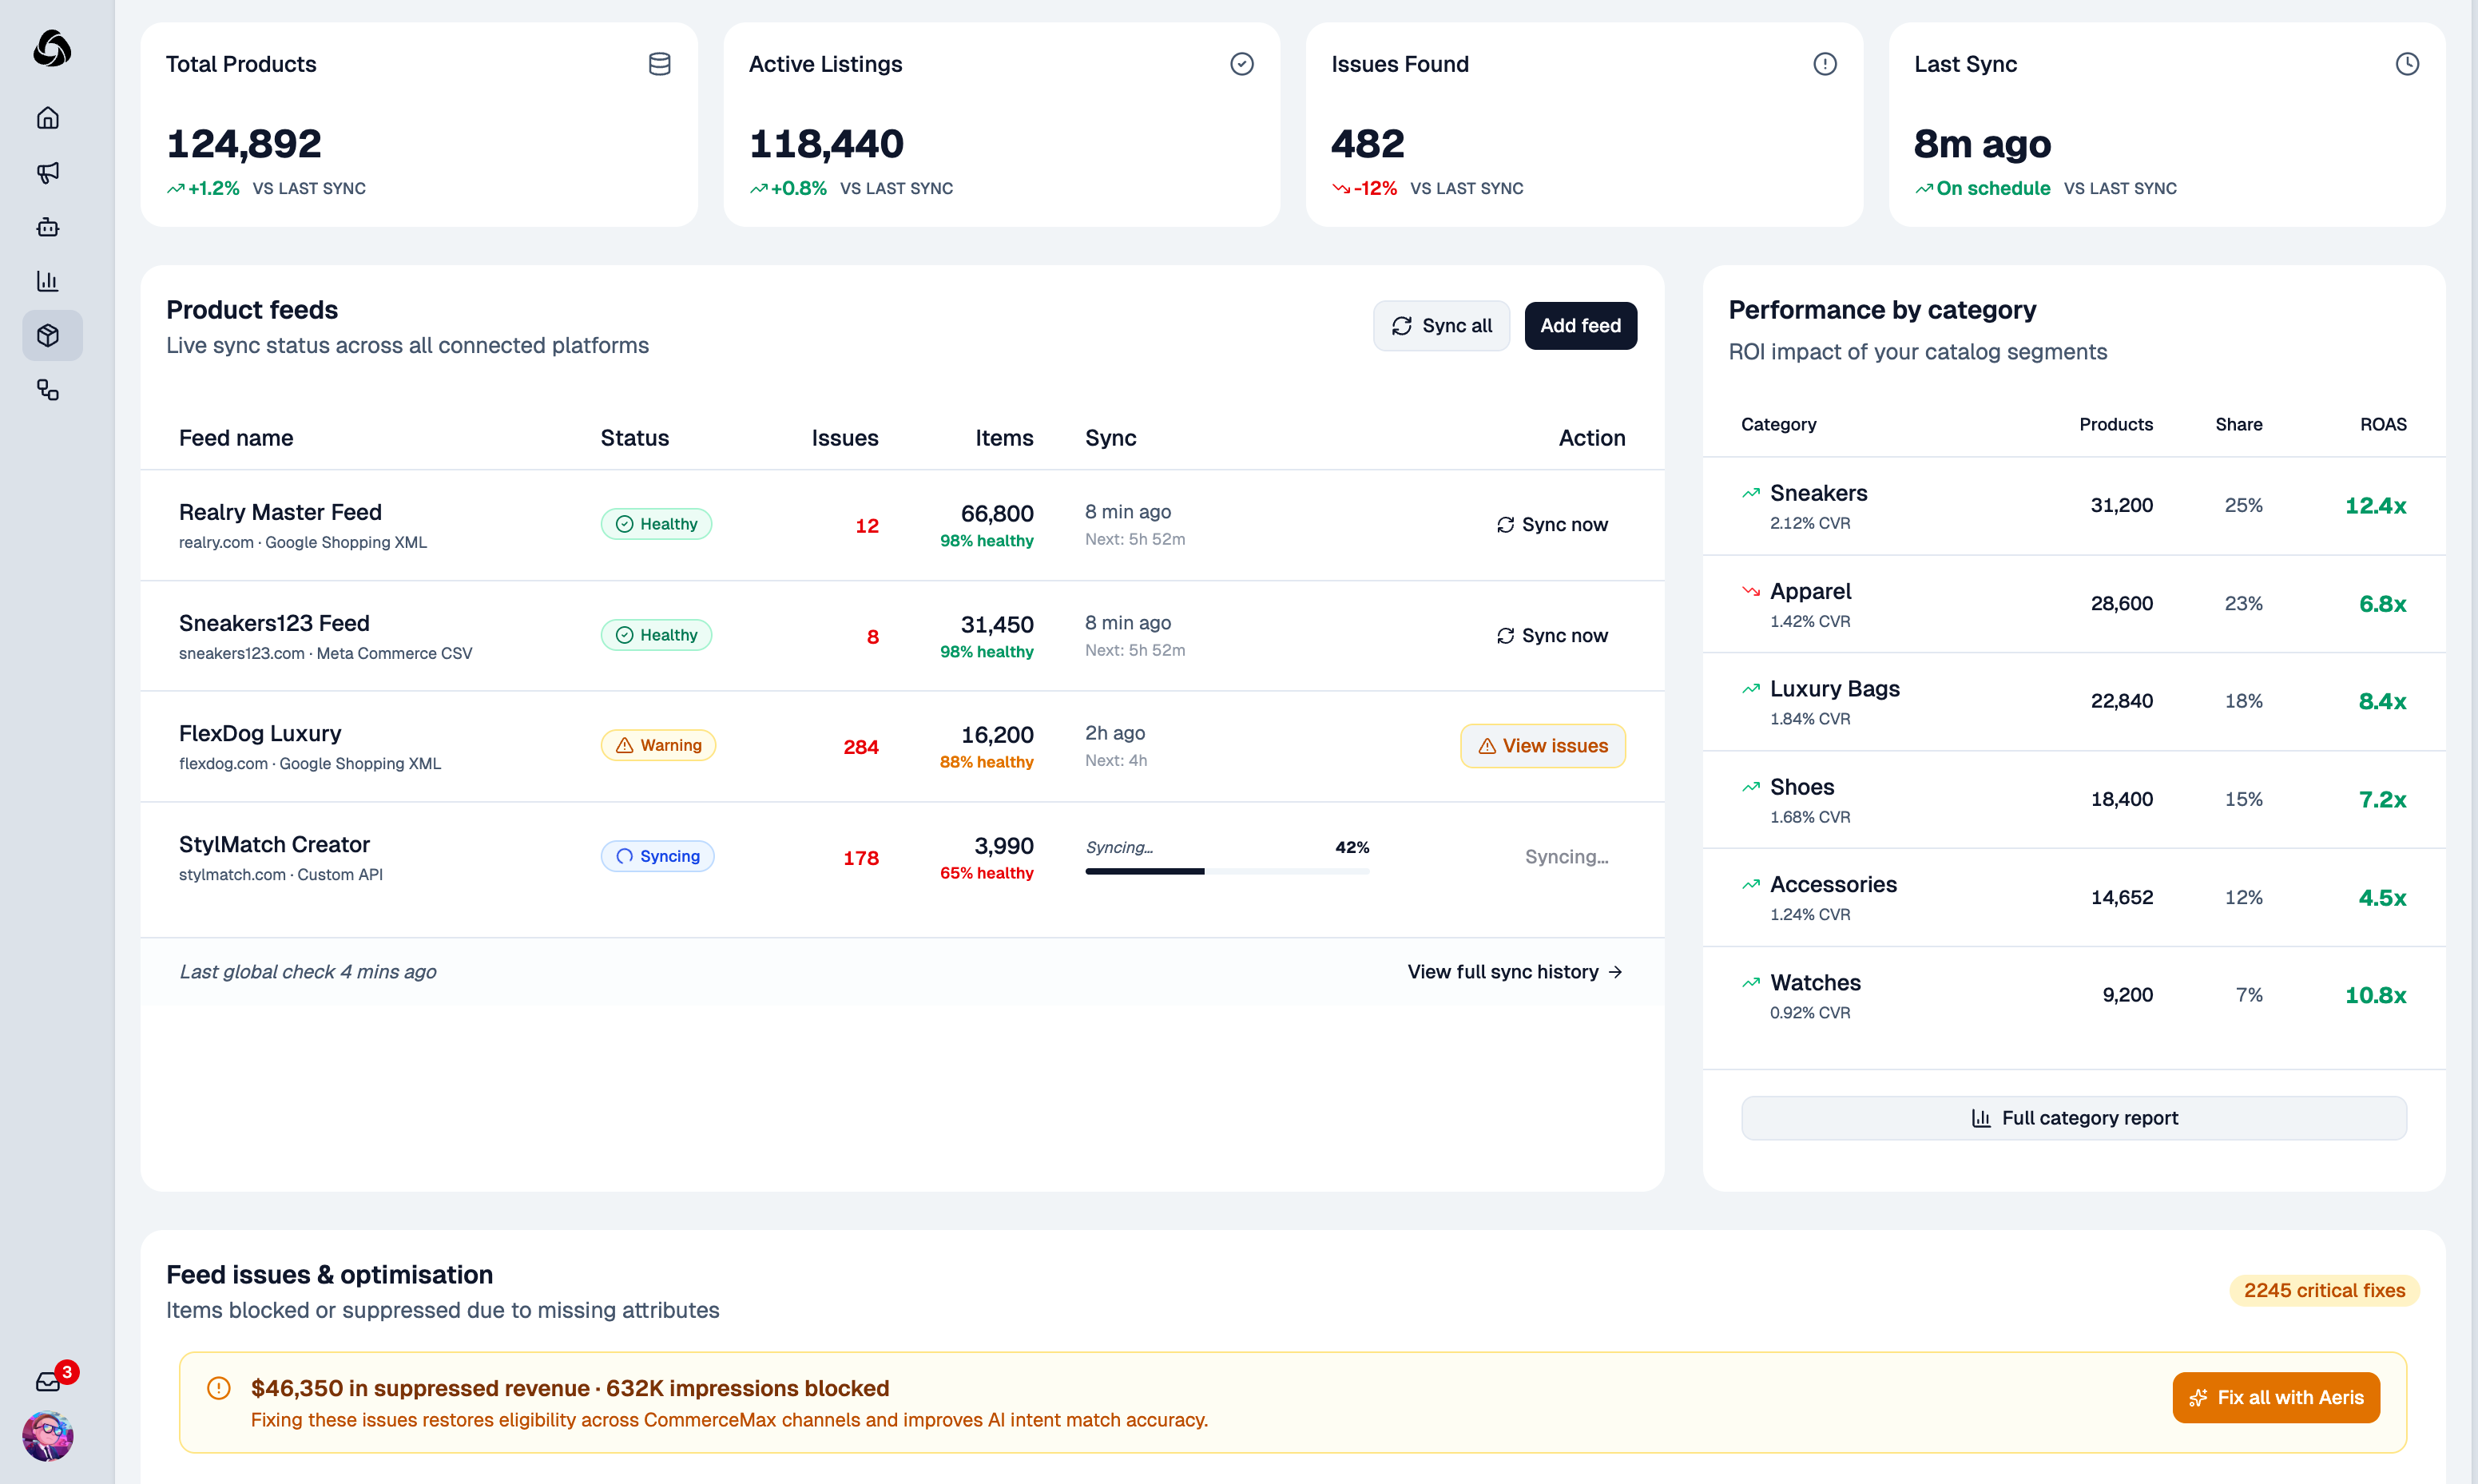Viewport: 2478px width, 1484px height.
Task: Click the Add feed button
Action: (x=1580, y=325)
